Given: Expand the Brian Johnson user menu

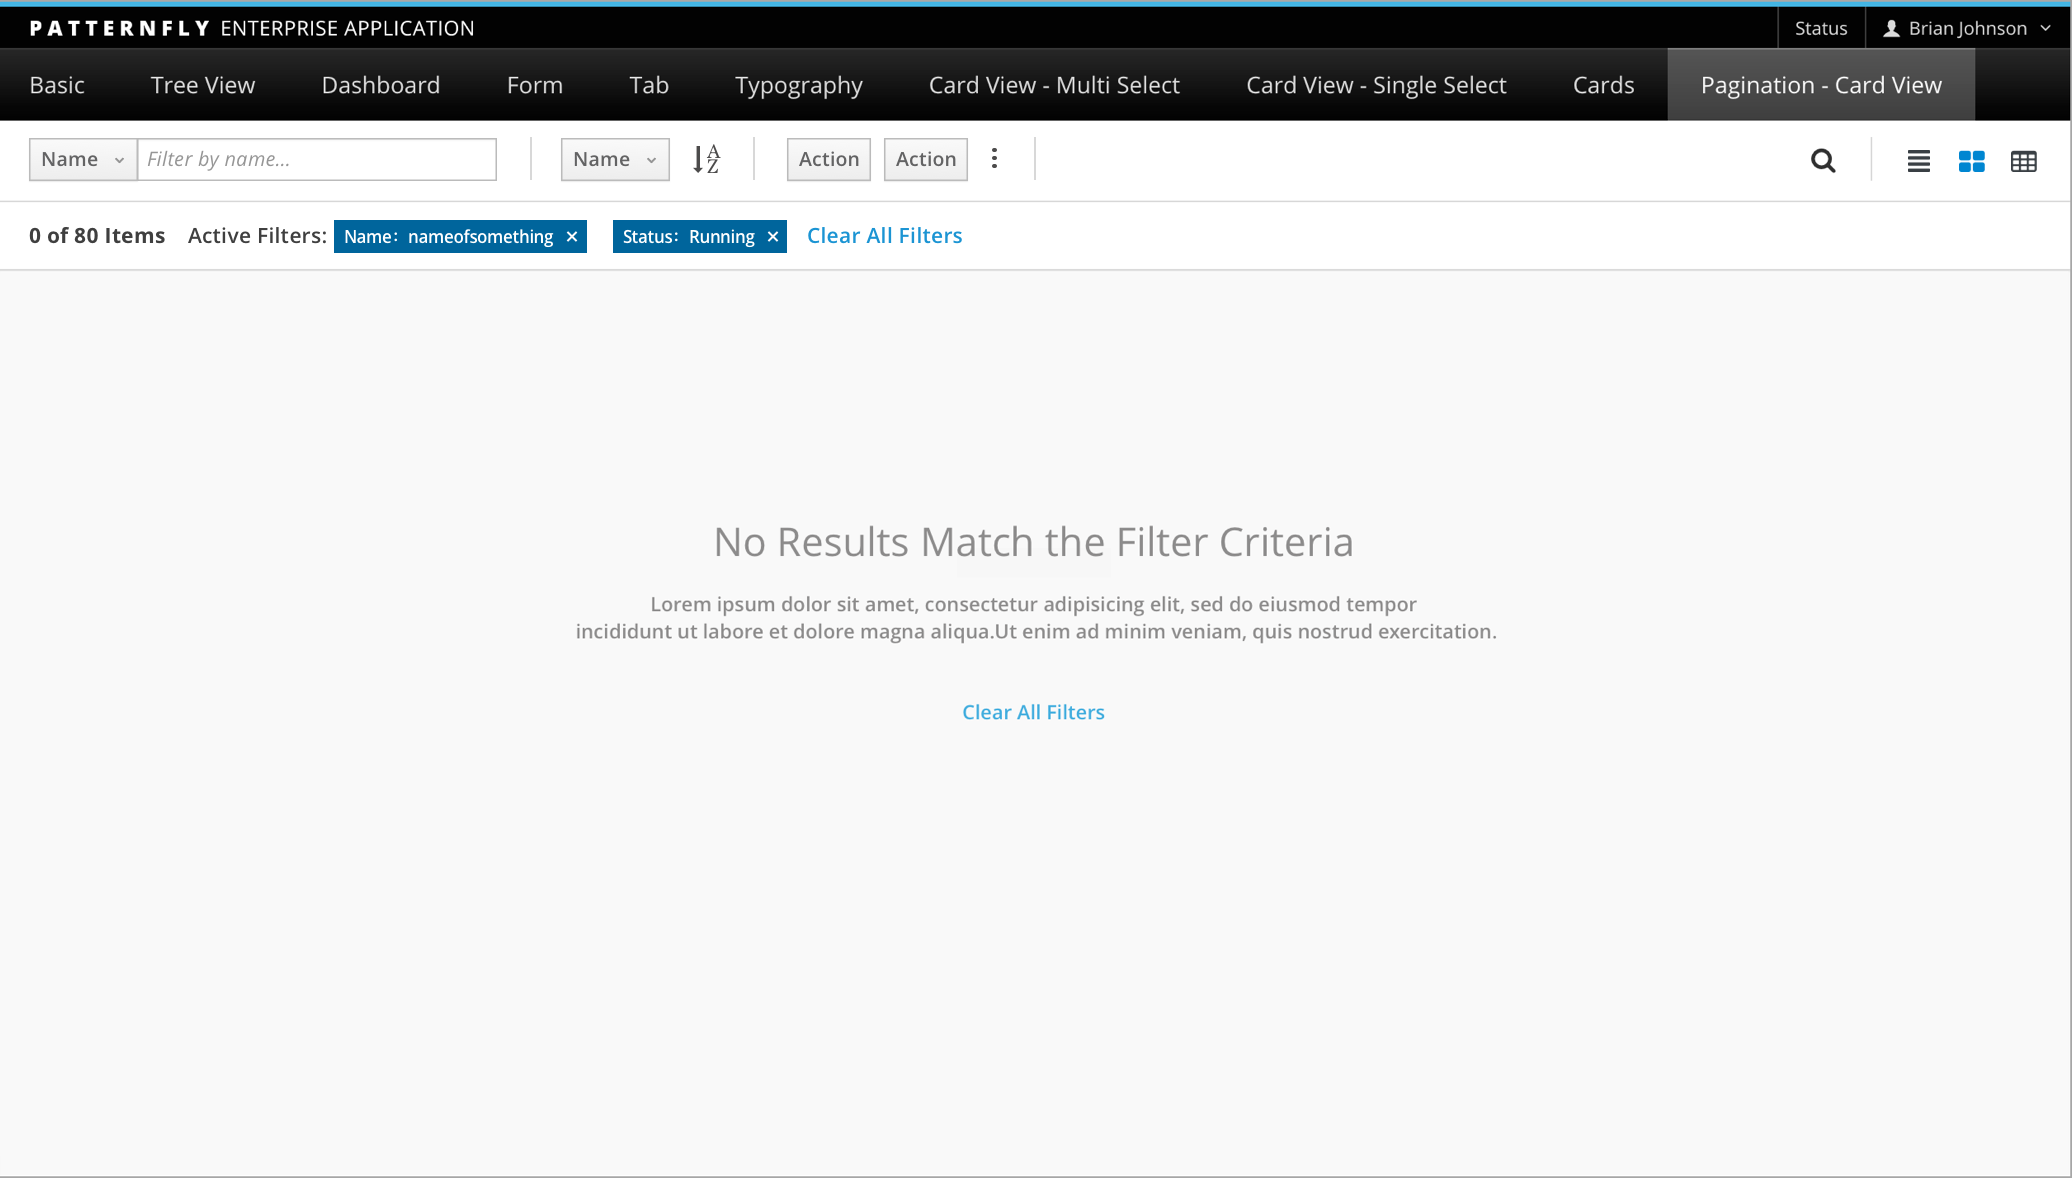Looking at the screenshot, I should tap(1968, 27).
